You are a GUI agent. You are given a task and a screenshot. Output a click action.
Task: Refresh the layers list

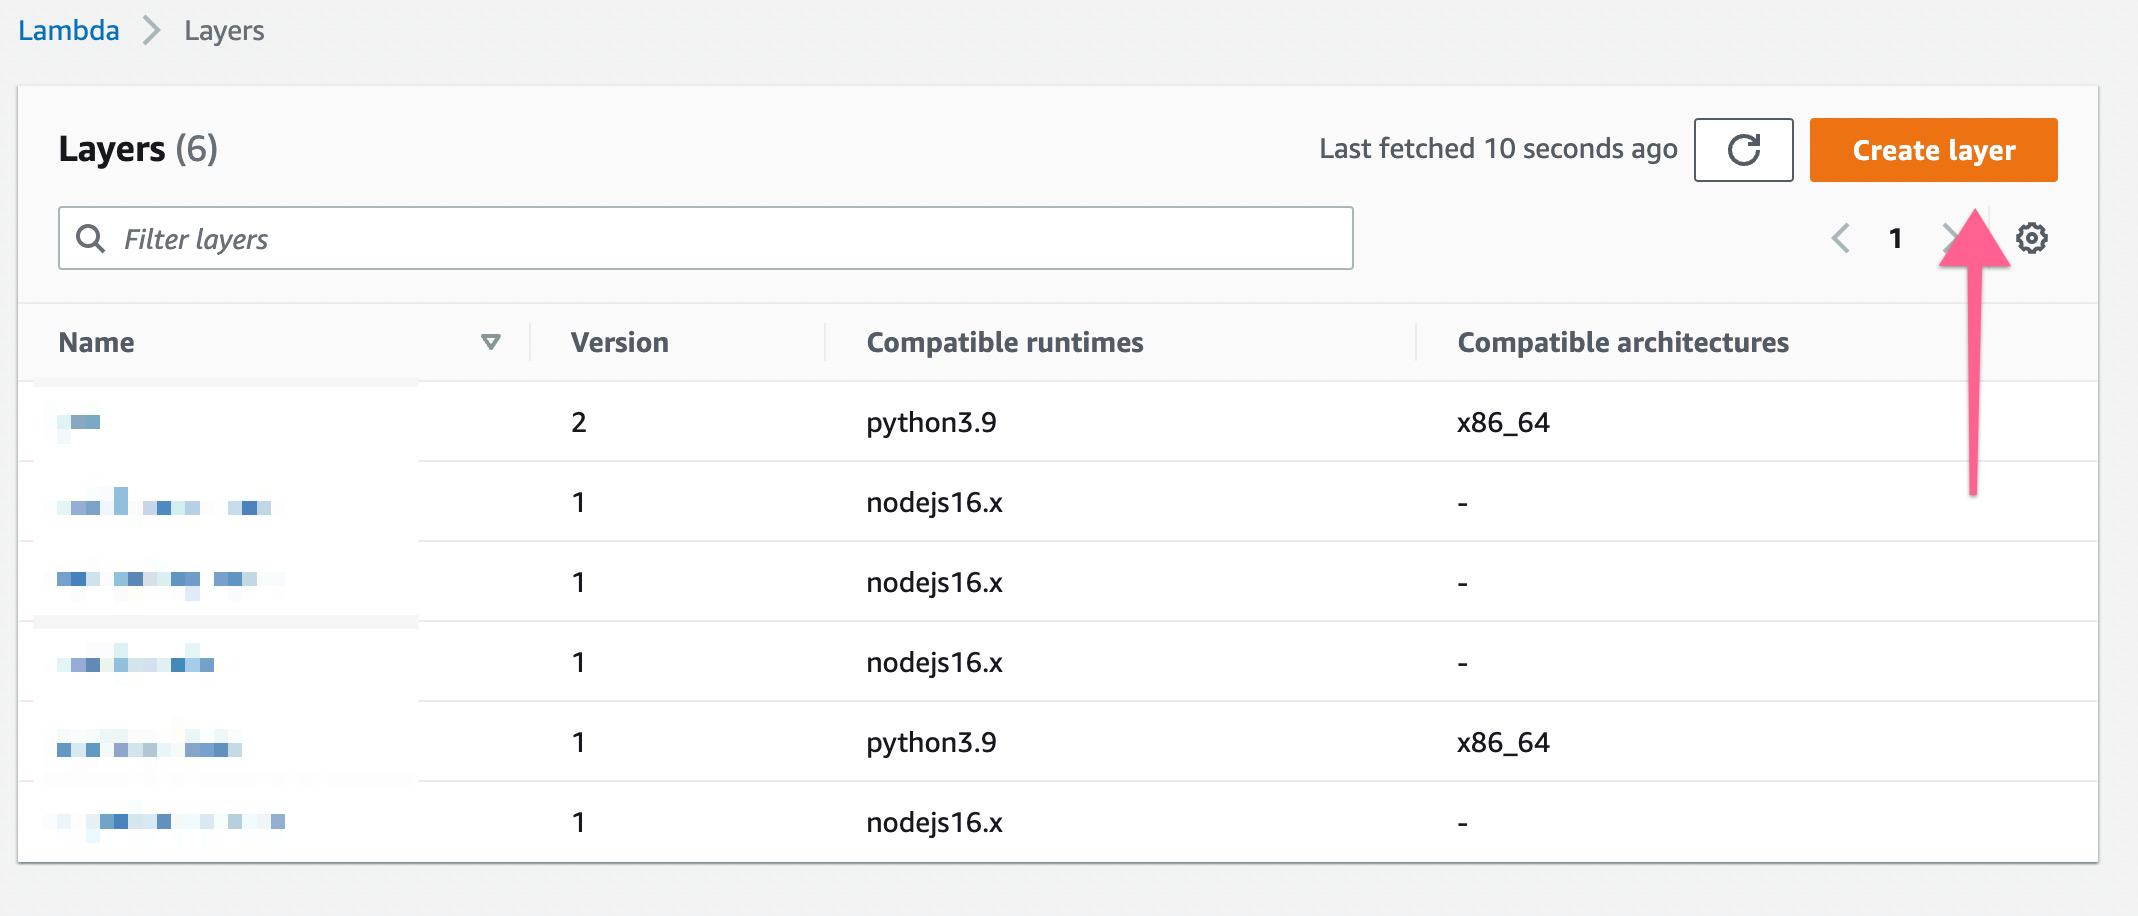pos(1743,150)
